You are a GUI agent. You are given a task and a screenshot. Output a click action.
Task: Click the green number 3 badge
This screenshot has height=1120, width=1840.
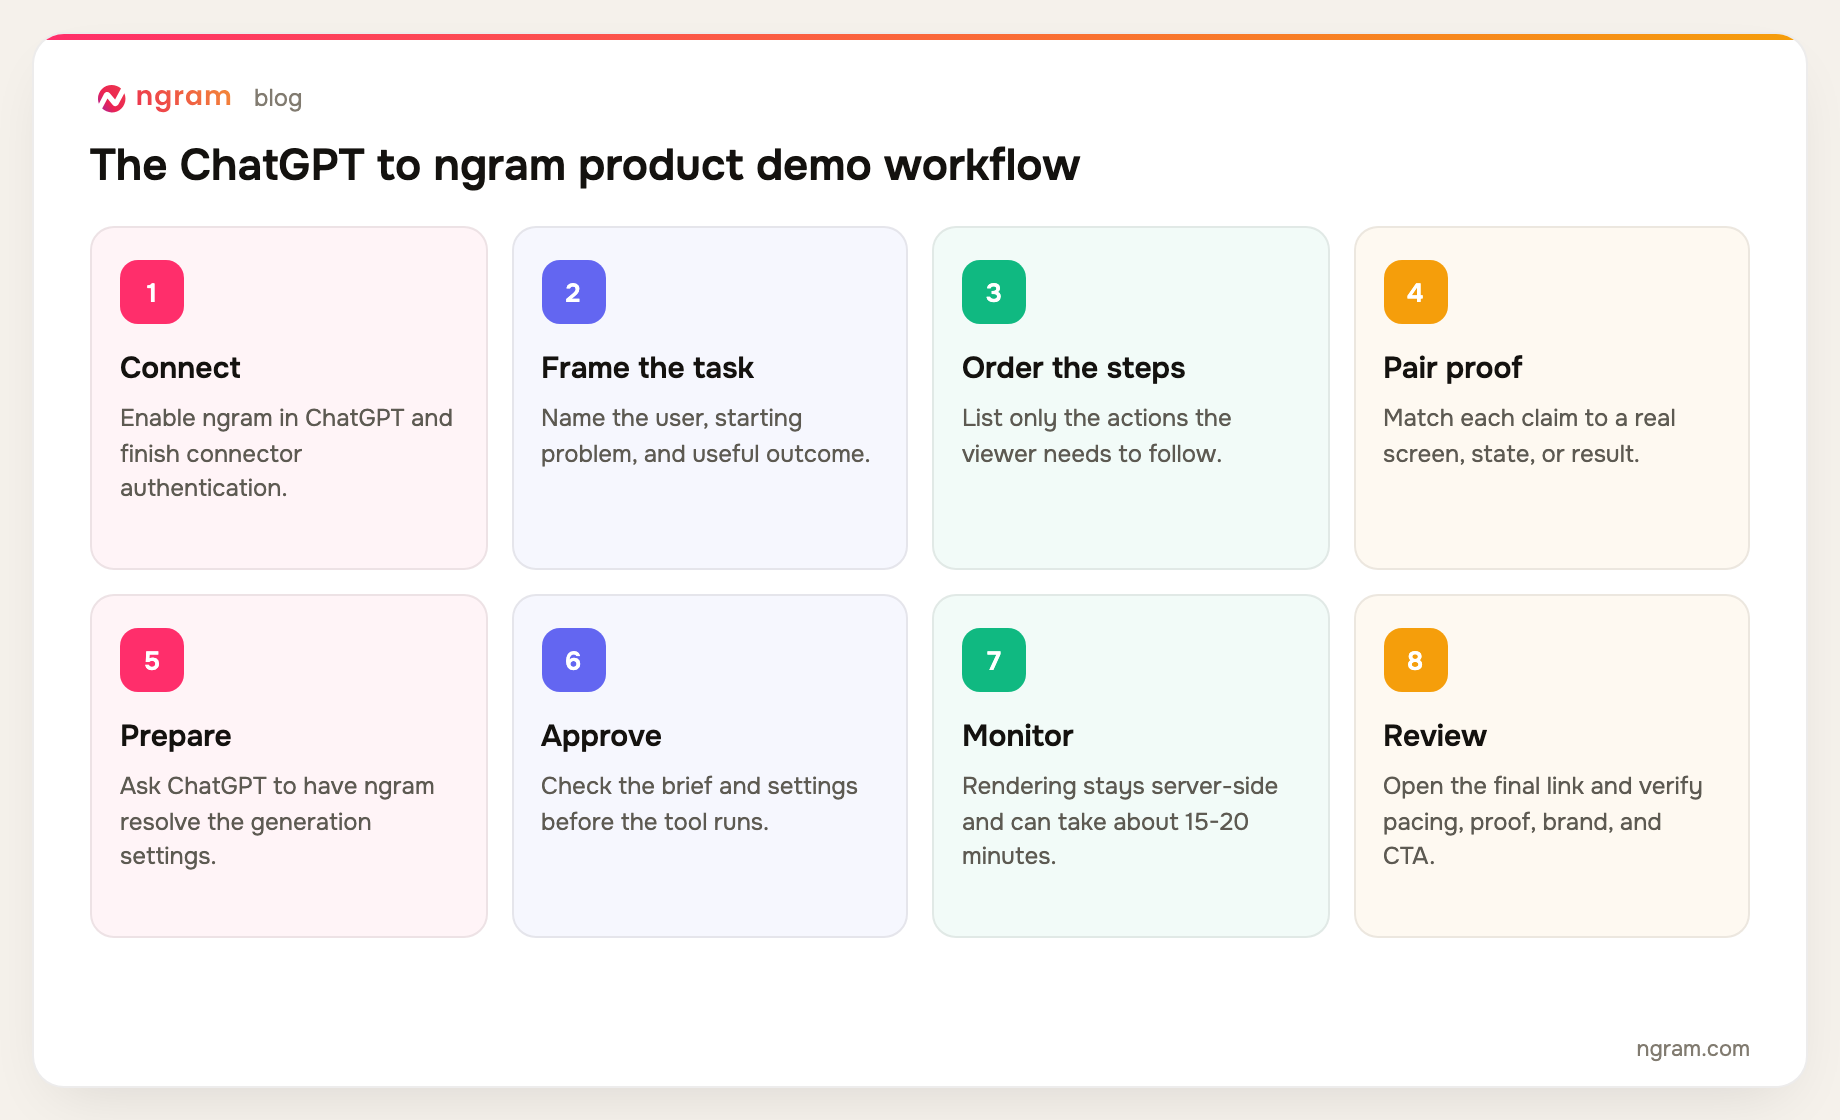(994, 292)
